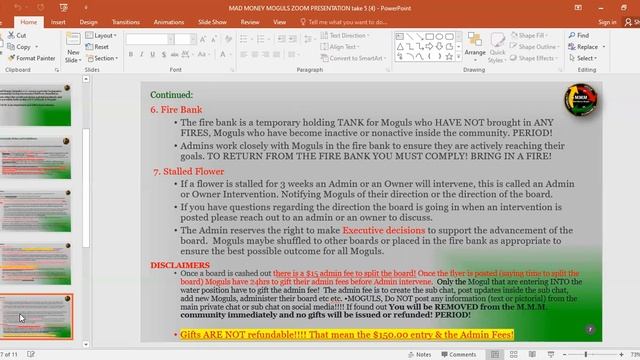
Task: Click Convert to SmartArt
Action: pos(353,58)
